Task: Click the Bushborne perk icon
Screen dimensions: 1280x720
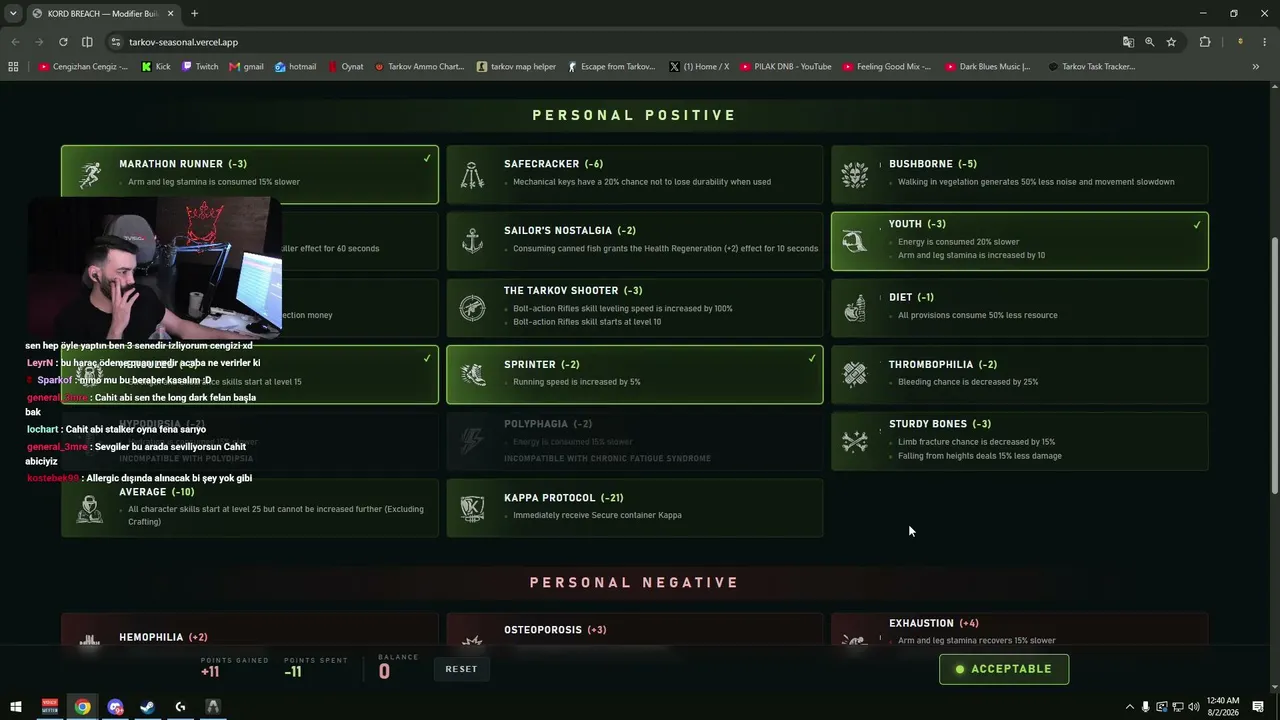Action: point(855,175)
